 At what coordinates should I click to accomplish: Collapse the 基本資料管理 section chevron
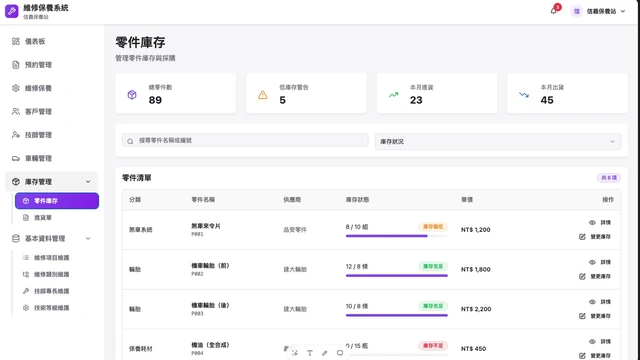[x=88, y=238]
